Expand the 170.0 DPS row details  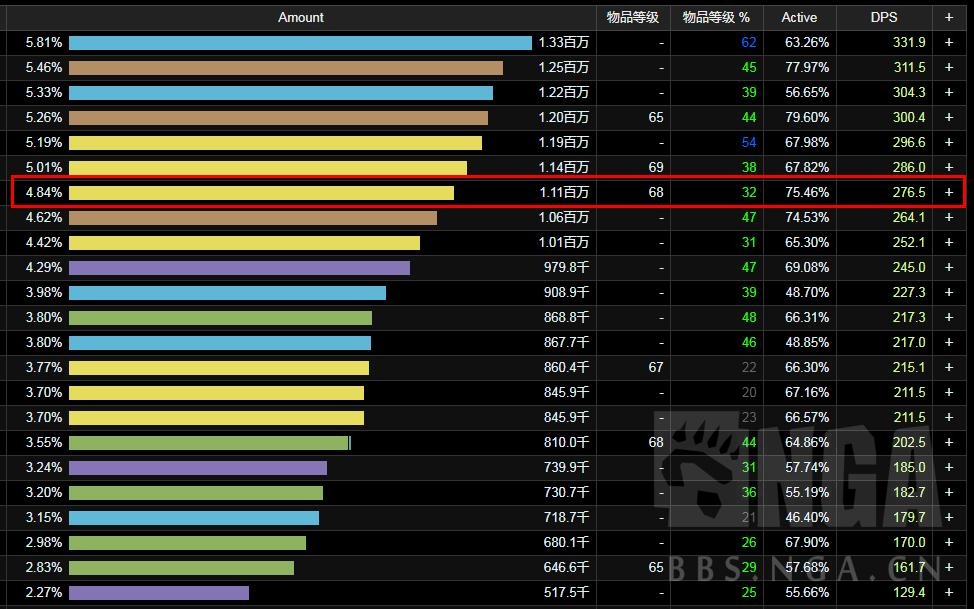click(949, 543)
